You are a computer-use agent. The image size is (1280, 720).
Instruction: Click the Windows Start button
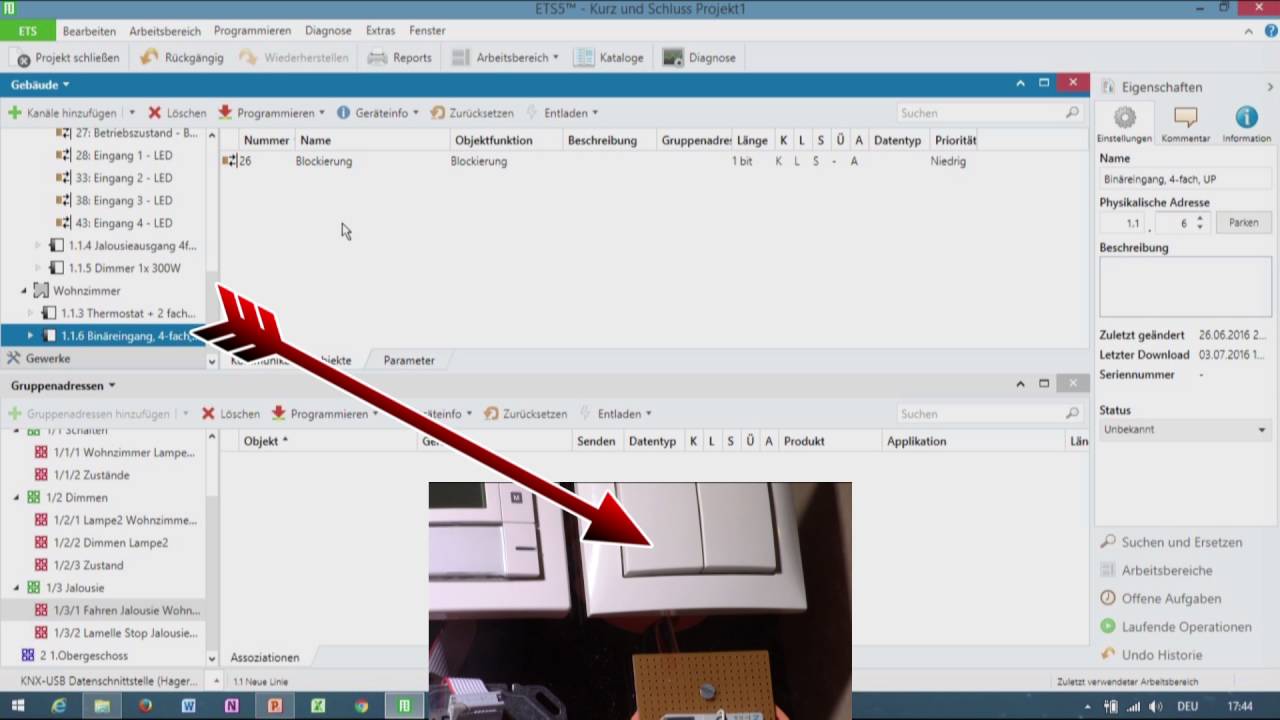[18, 706]
